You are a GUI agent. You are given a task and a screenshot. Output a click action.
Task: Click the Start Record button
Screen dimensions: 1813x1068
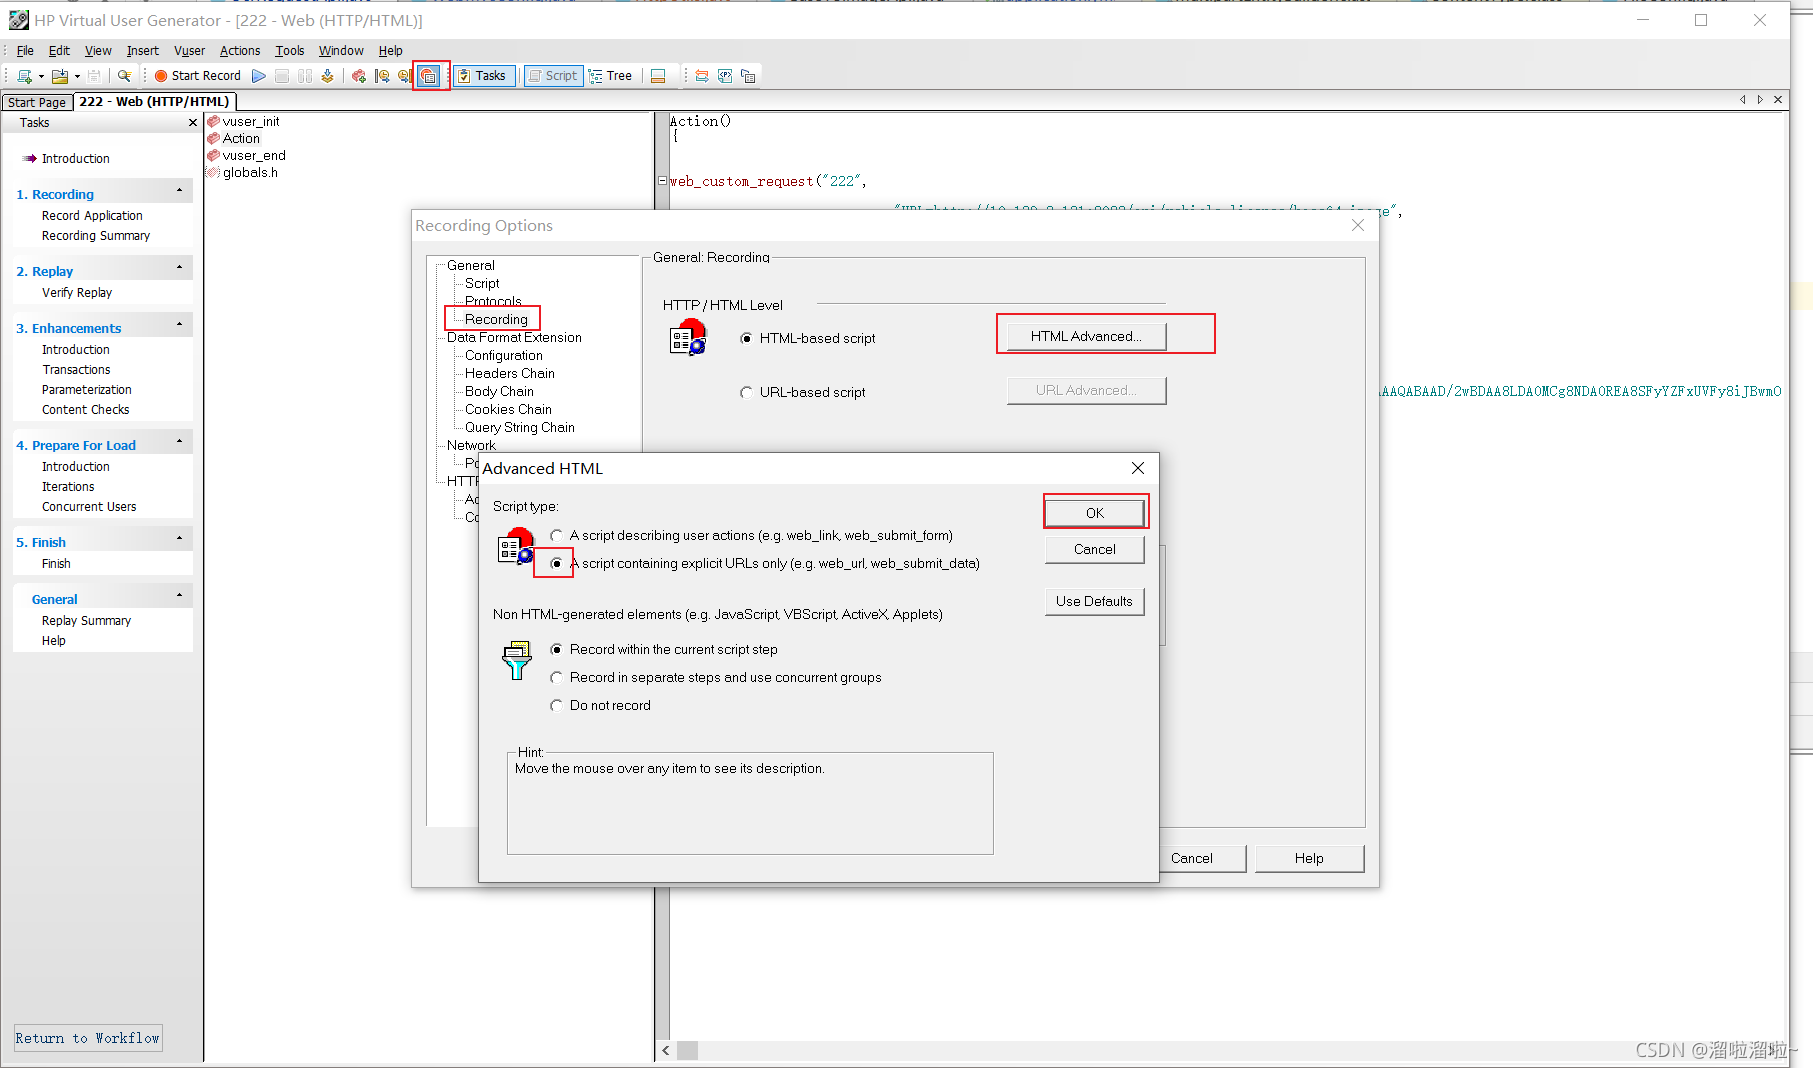(x=198, y=76)
